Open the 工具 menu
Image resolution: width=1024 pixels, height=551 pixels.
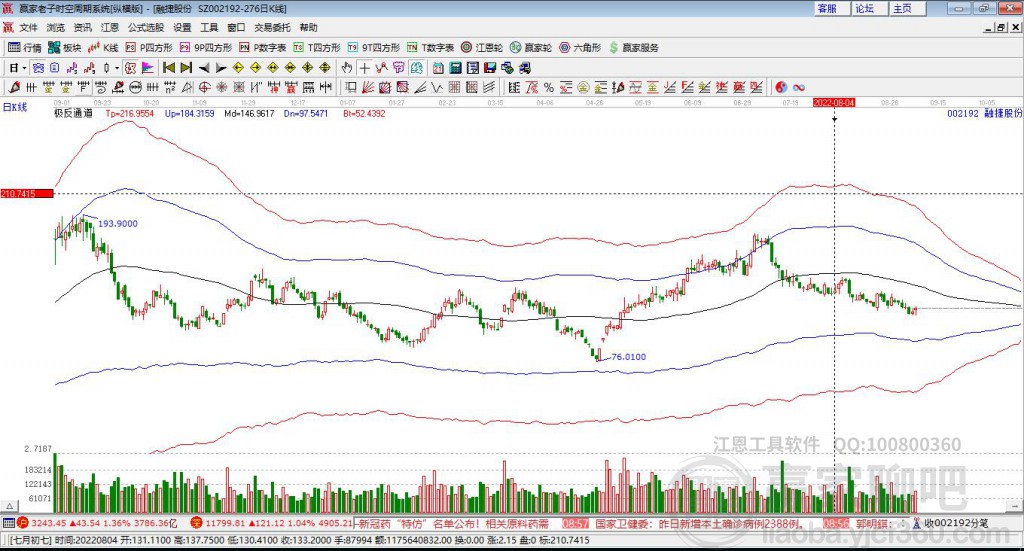coord(209,27)
